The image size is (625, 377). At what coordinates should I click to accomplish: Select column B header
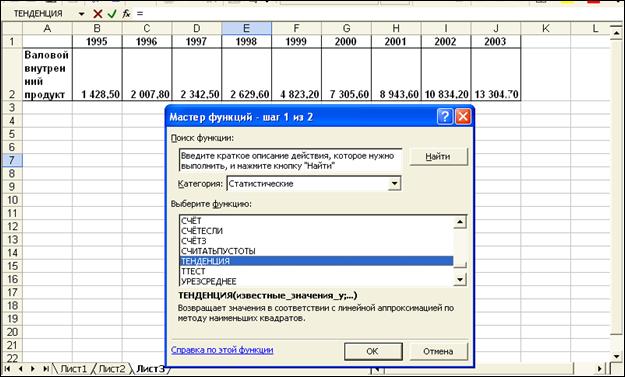click(x=97, y=28)
